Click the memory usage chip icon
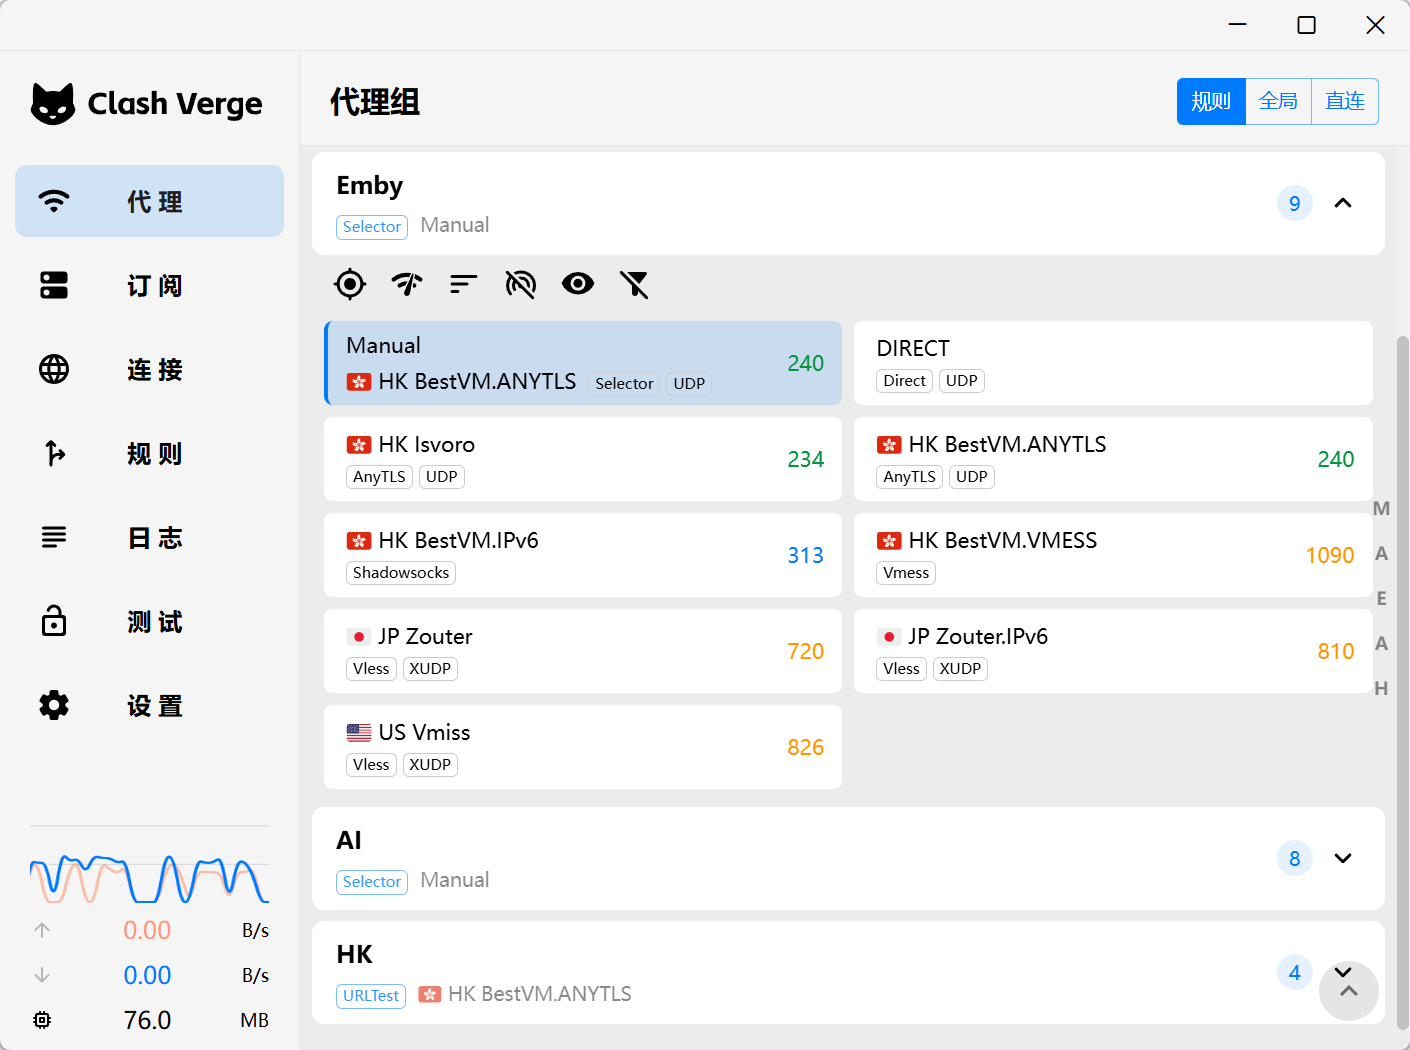This screenshot has width=1410, height=1050. tap(42, 1020)
